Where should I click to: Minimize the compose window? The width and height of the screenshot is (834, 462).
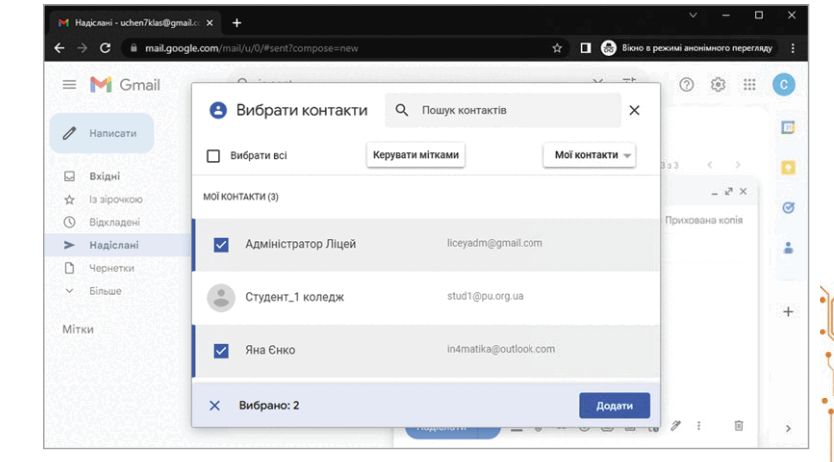[x=714, y=193]
